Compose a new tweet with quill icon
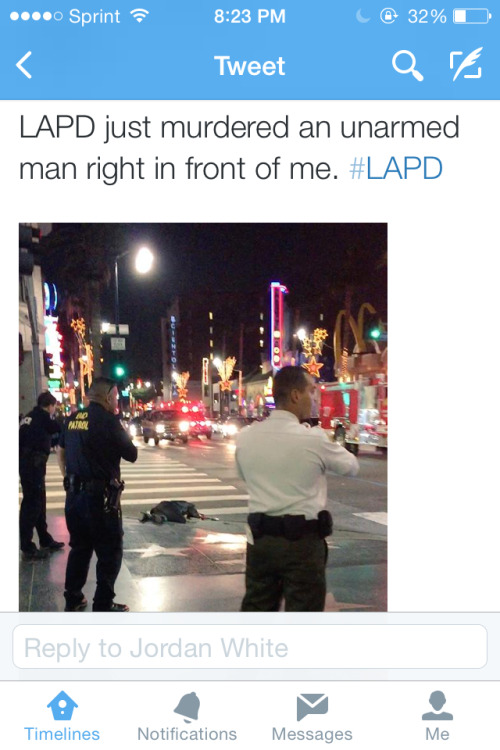The width and height of the screenshot is (500, 750). coord(466,64)
